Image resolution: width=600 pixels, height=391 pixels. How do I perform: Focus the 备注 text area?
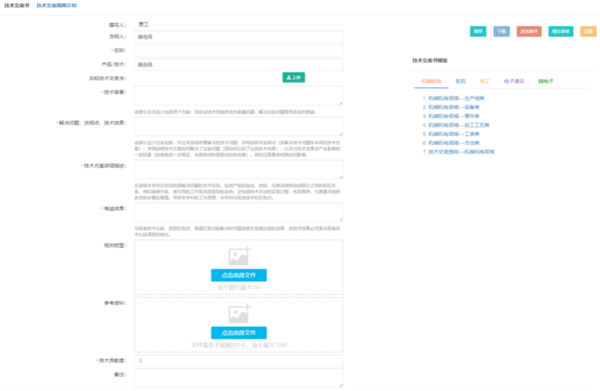pyautogui.click(x=238, y=378)
